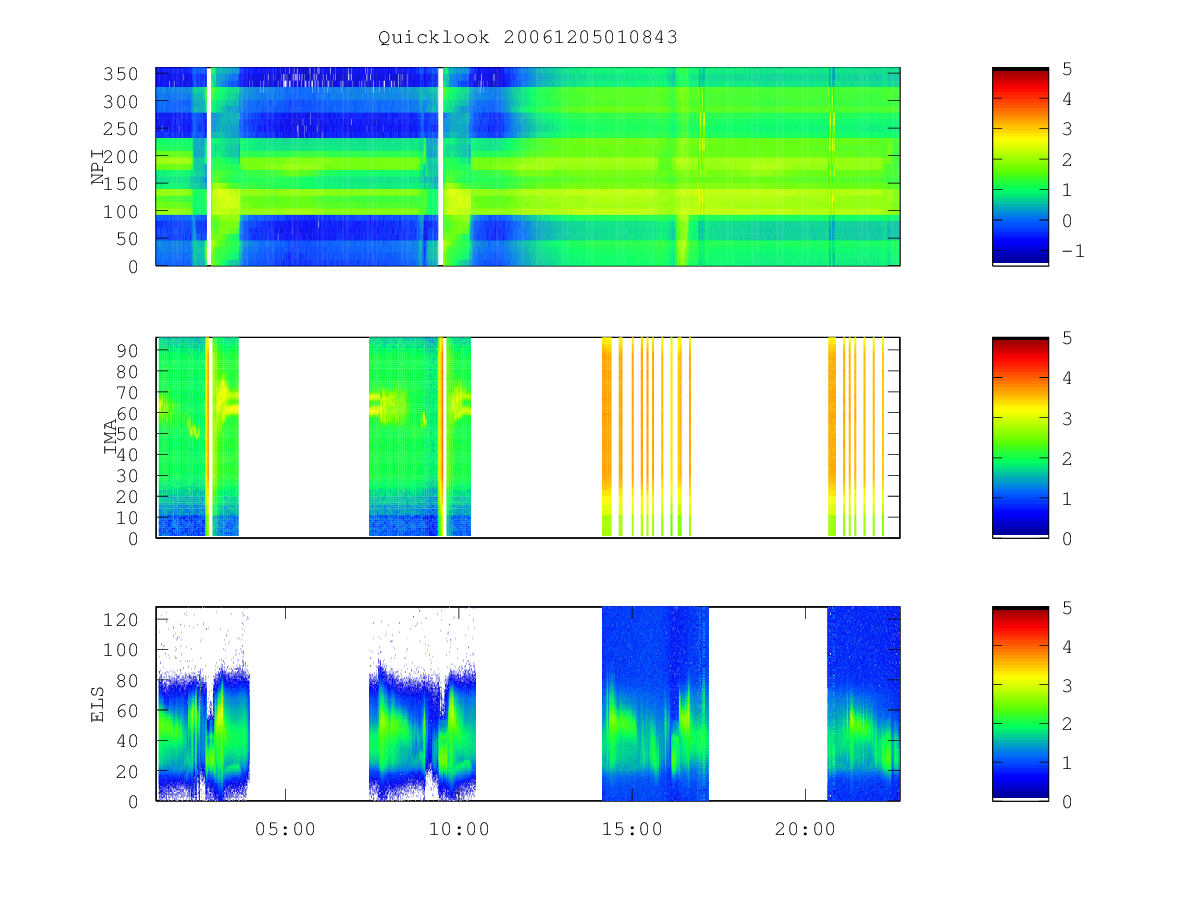Click the 5 label on NPI color bar
This screenshot has height=900, width=1200.
(x=1066, y=69)
